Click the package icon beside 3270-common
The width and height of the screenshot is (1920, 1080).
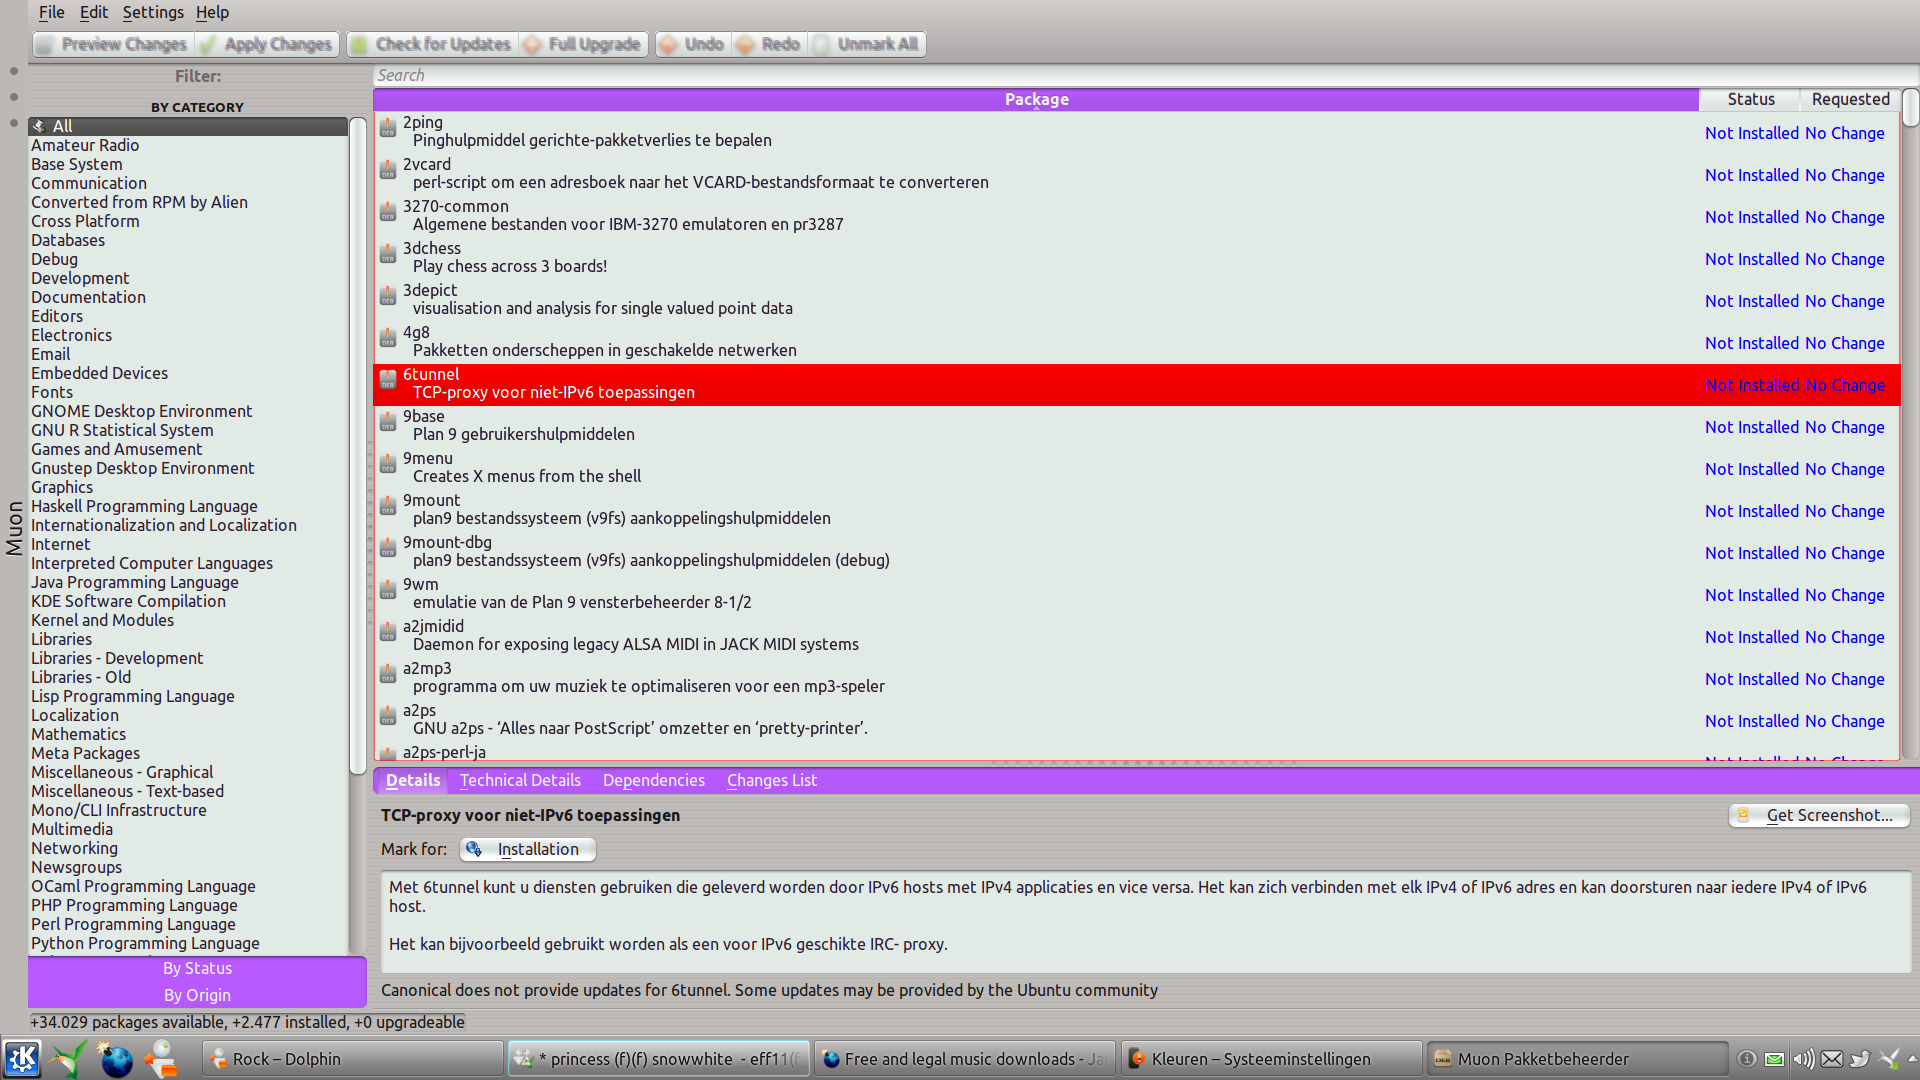coord(388,212)
